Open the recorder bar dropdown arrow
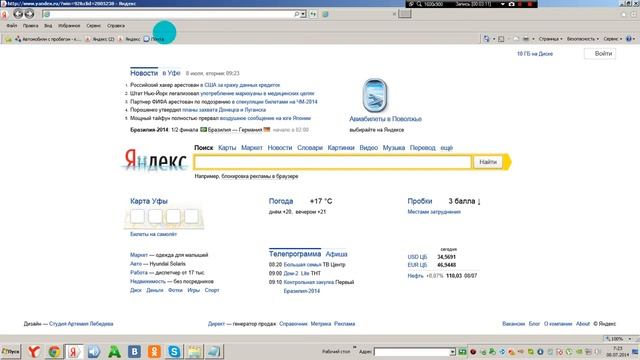This screenshot has height=360, width=640. point(503,4)
